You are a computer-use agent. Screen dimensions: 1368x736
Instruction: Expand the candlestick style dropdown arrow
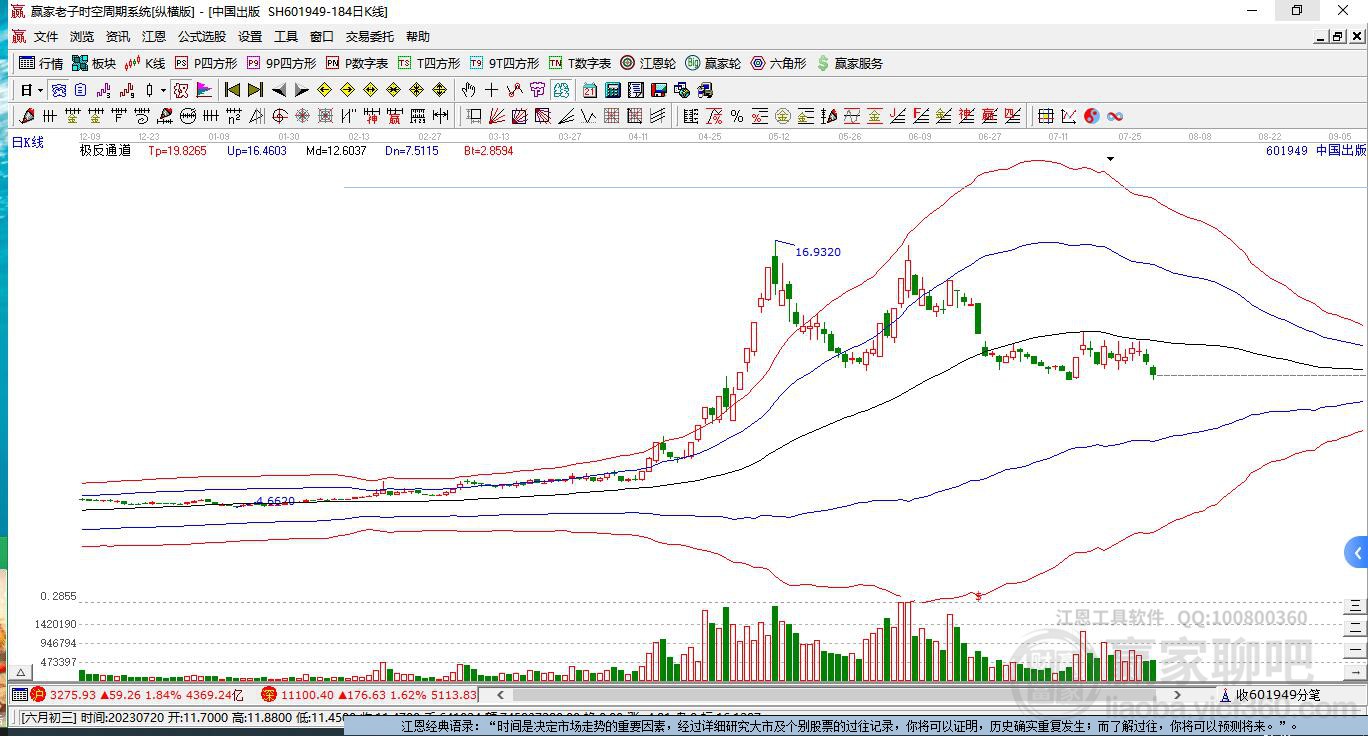tap(163, 90)
